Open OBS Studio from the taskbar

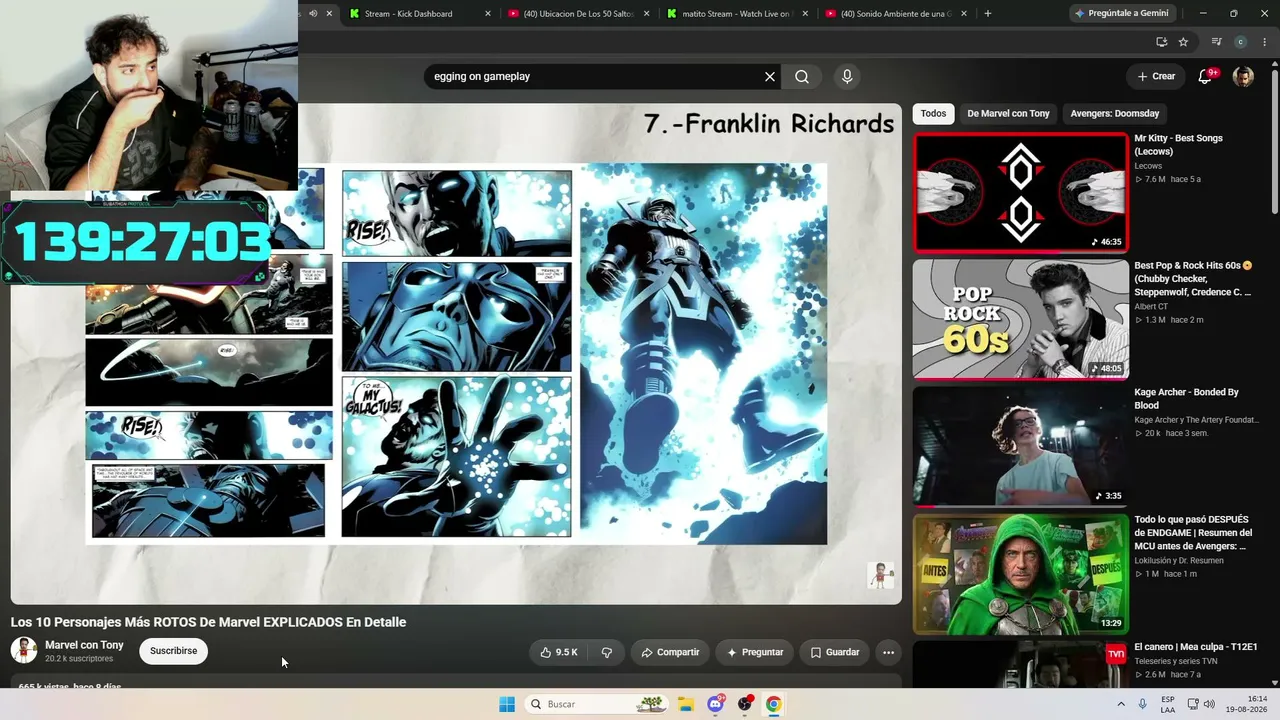pos(745,704)
